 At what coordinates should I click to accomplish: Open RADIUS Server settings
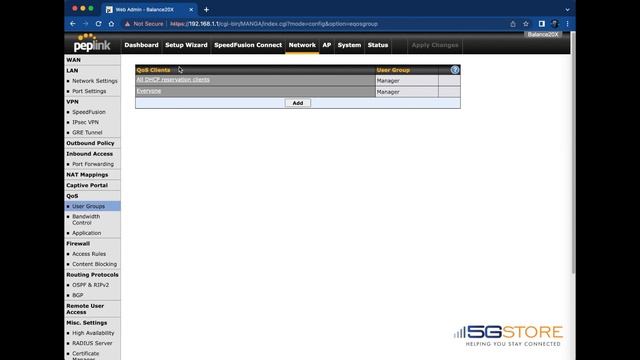(x=92, y=343)
